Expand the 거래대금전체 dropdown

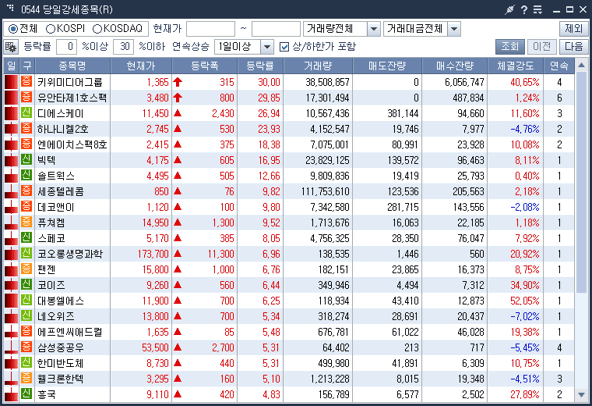[x=454, y=29]
